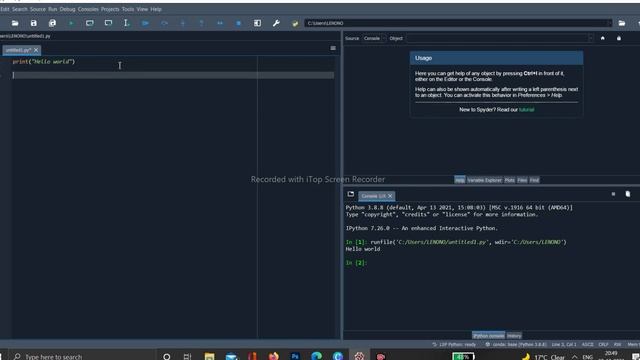Open the Source Console combo box
Image resolution: width=640 pixels, height=360 pixels.
point(374,38)
